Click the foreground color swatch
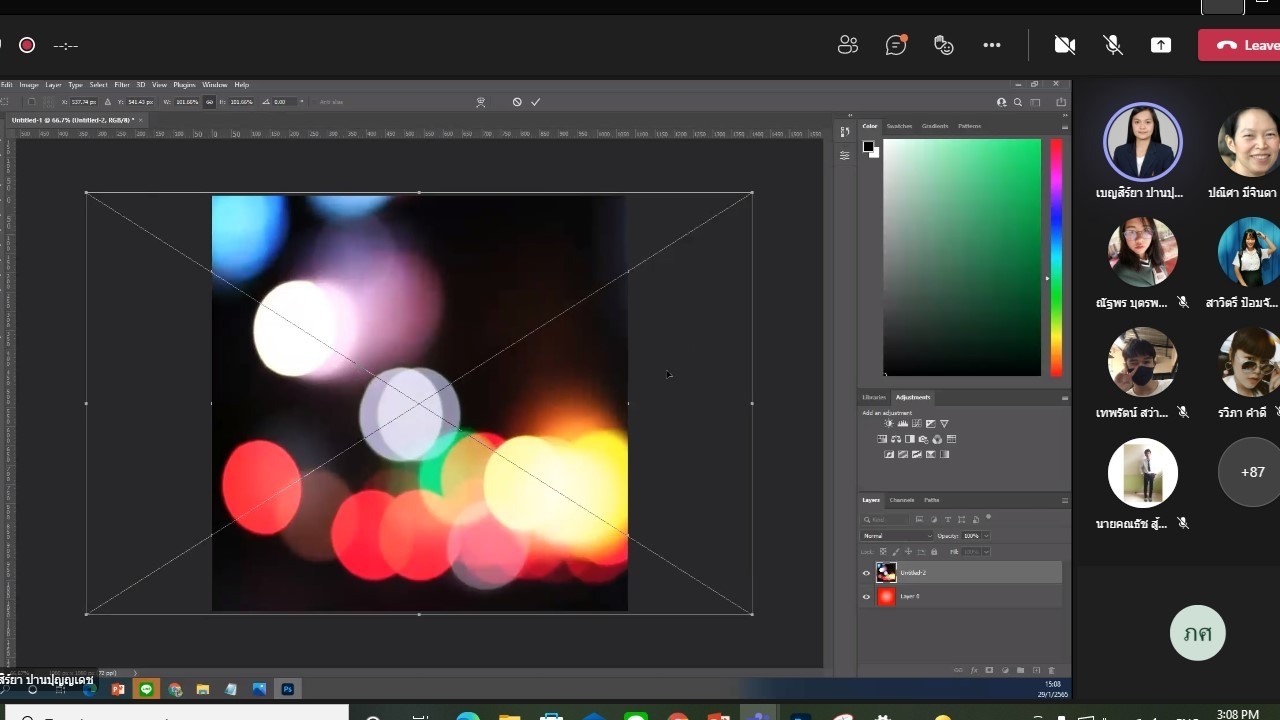Viewport: 1280px width, 720px height. [868, 146]
